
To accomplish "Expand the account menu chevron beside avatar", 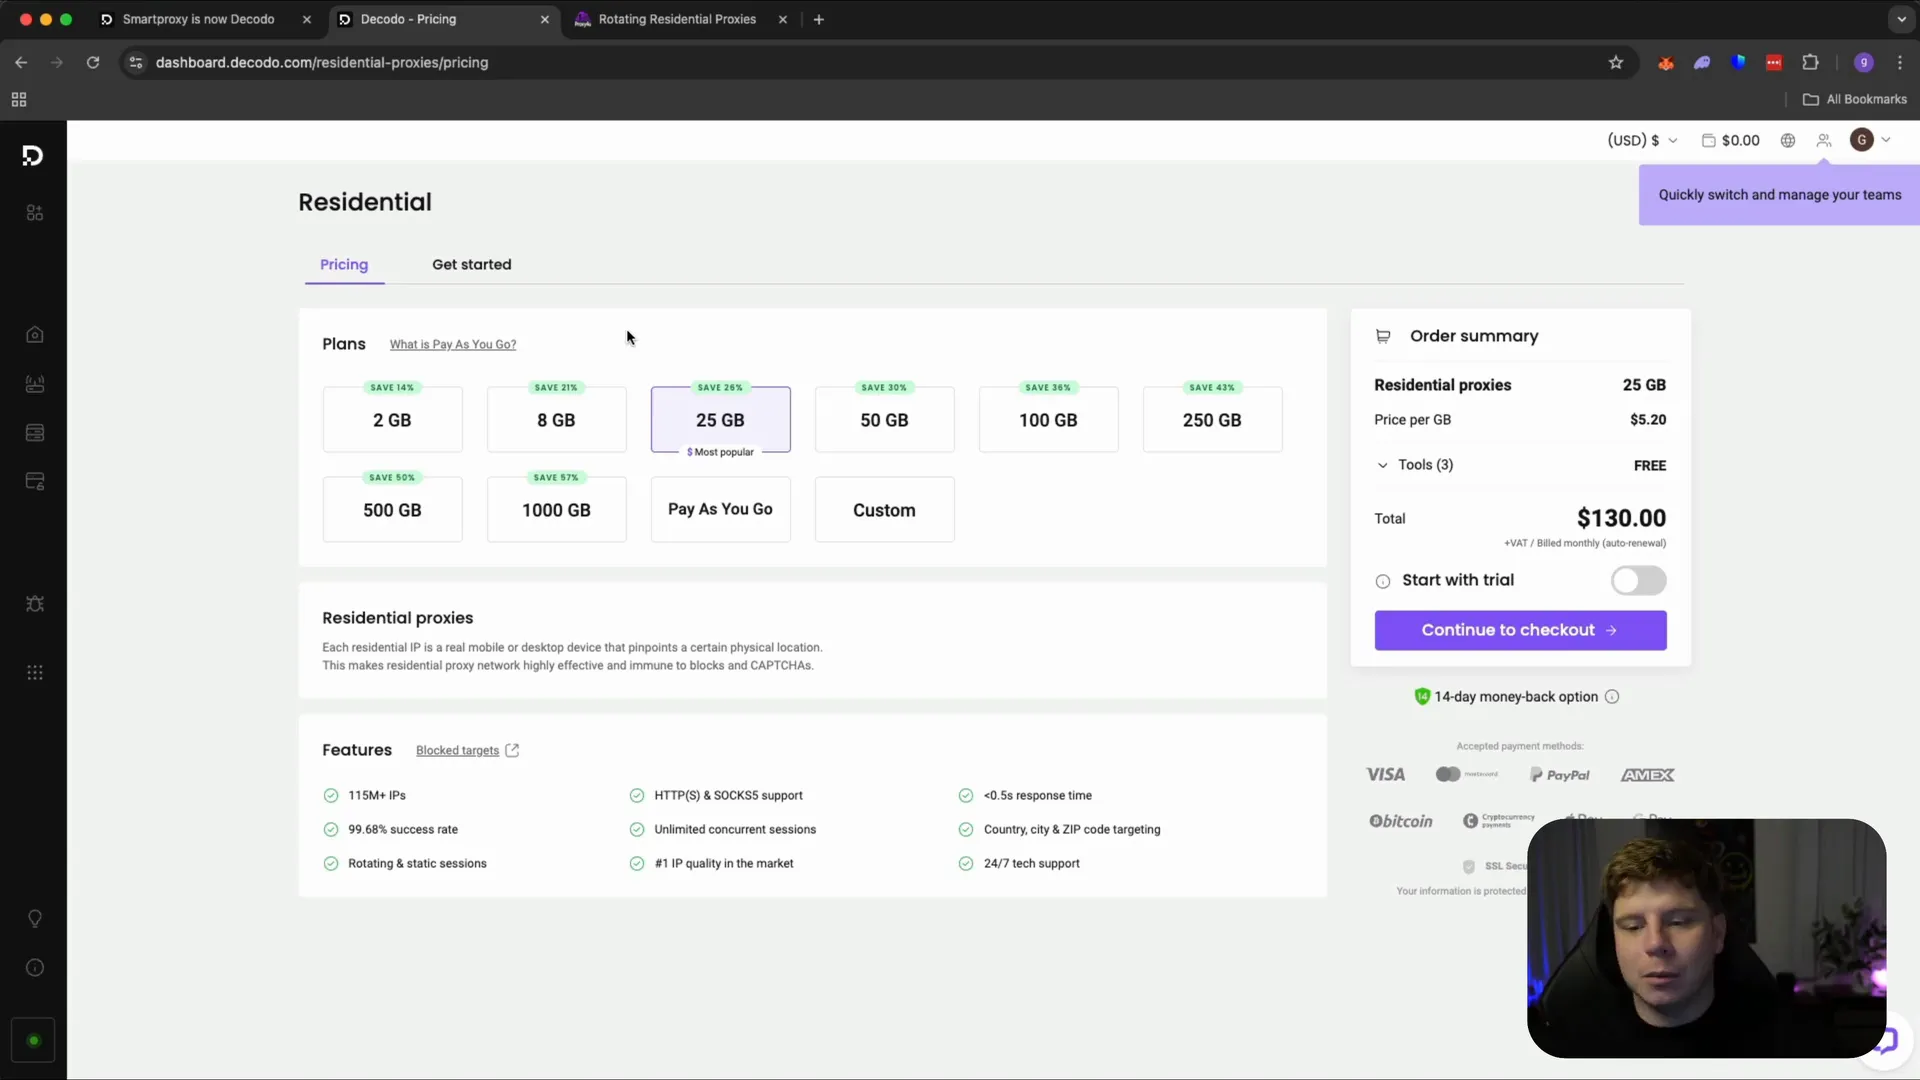I will pyautogui.click(x=1886, y=141).
